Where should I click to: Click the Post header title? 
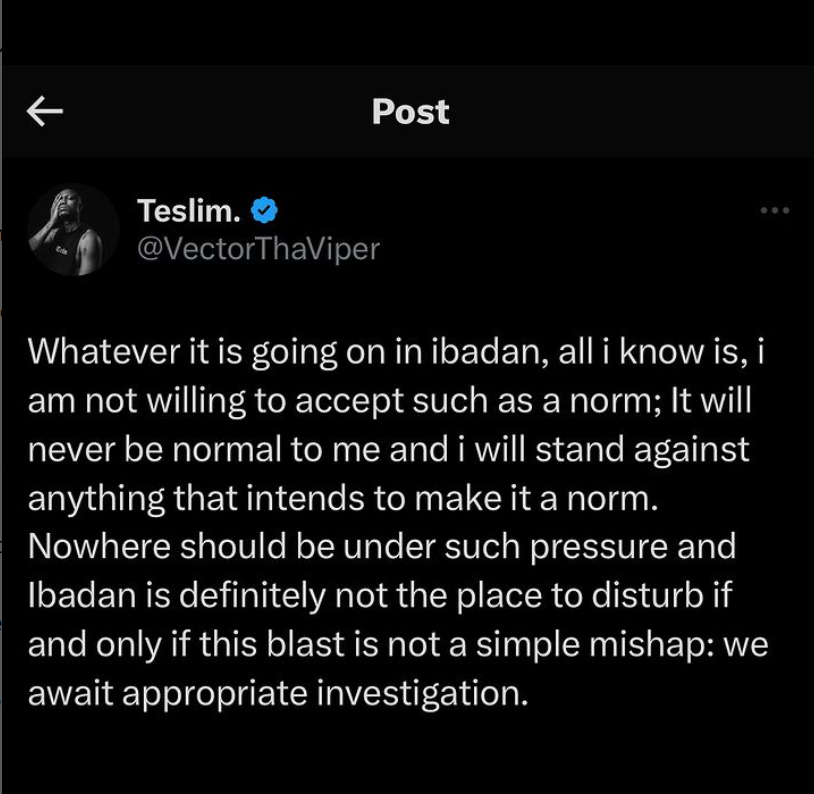coord(410,111)
